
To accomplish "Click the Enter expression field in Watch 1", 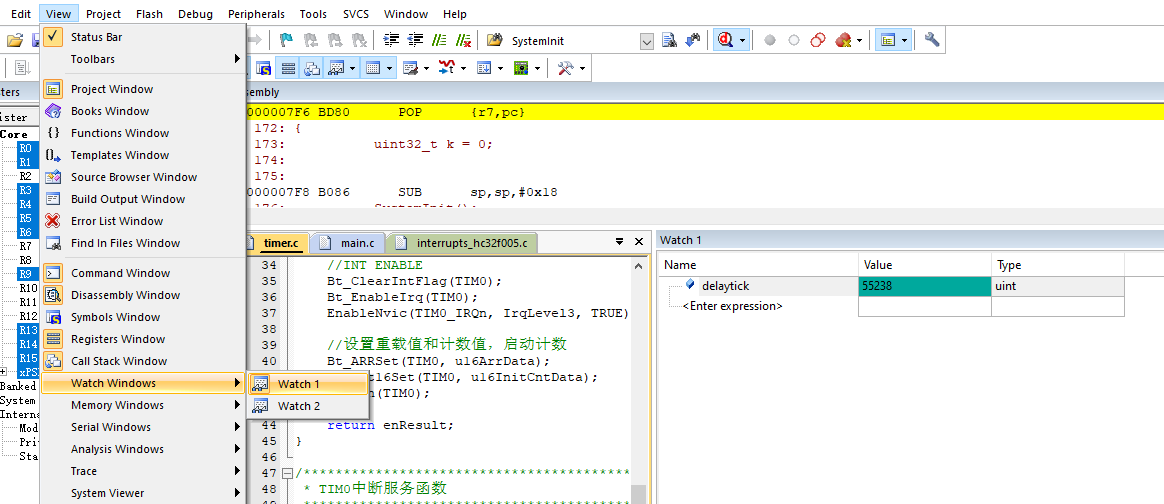I will 732,307.
